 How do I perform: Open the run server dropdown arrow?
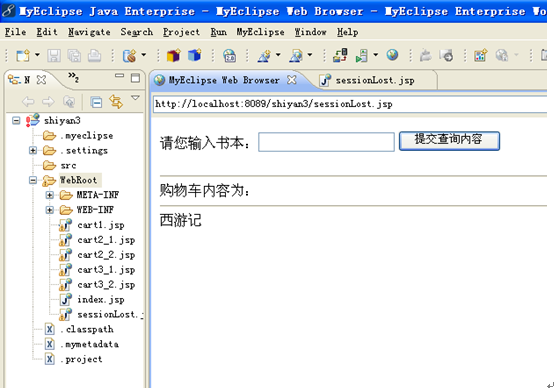coord(375,55)
